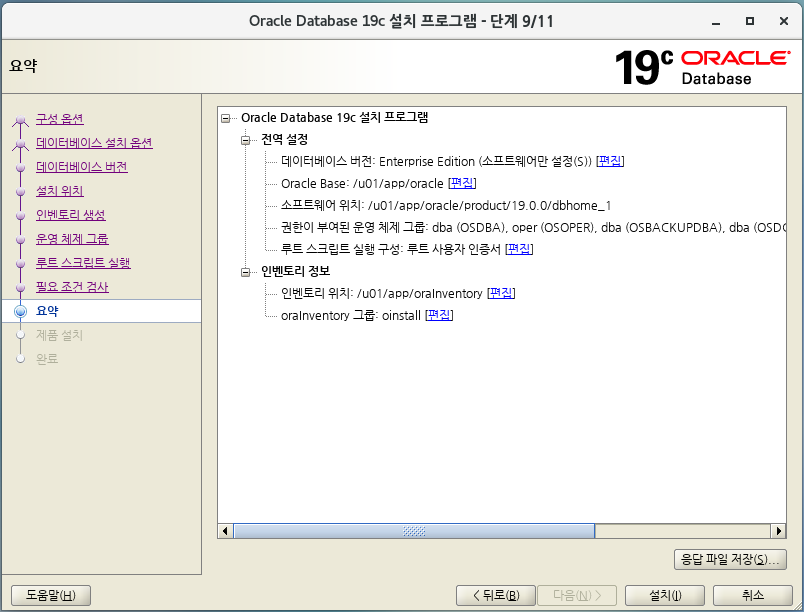Click the 편집 link for 데이터베이스 버전
804x612 pixels.
pyautogui.click(x=610, y=161)
